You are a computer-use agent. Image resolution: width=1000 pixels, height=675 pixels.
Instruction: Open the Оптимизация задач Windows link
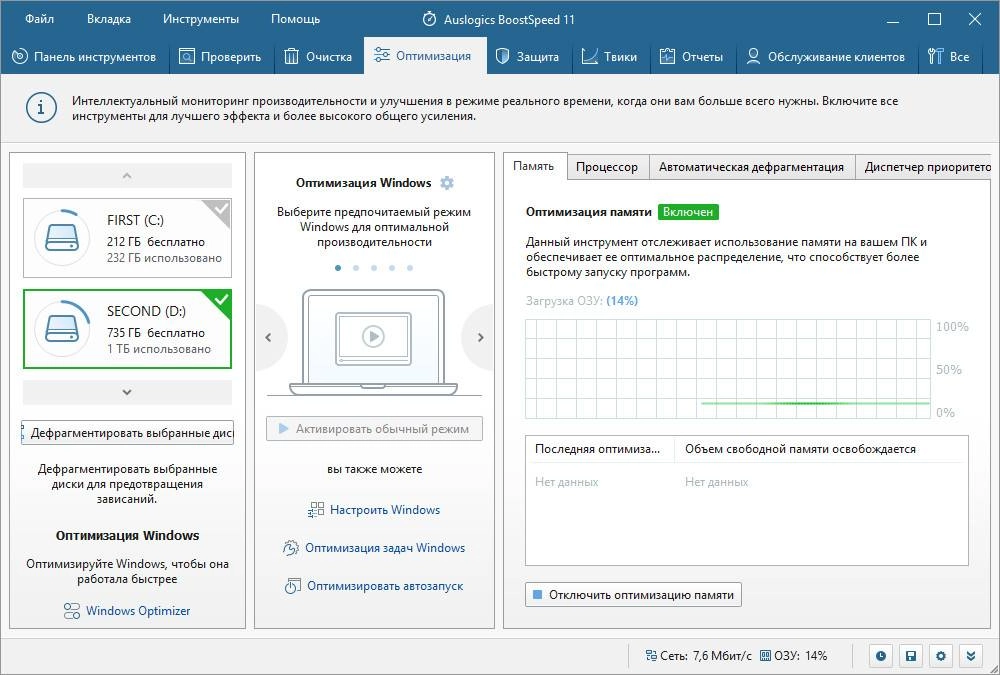[x=385, y=548]
